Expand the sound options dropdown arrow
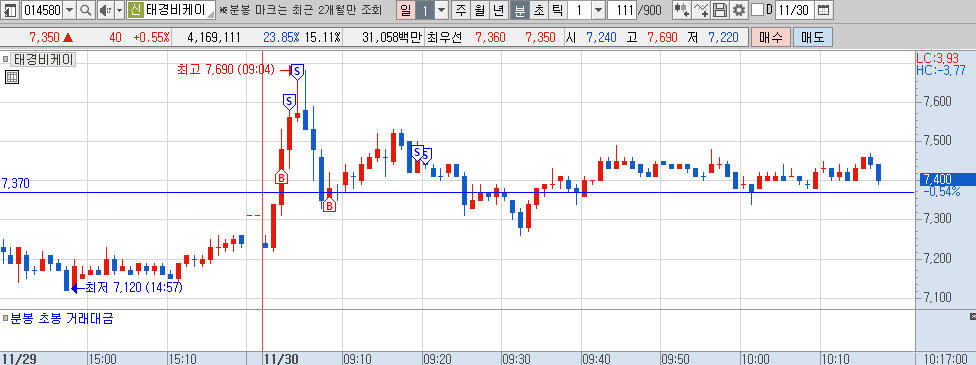976x365 pixels. pyautogui.click(x=119, y=10)
